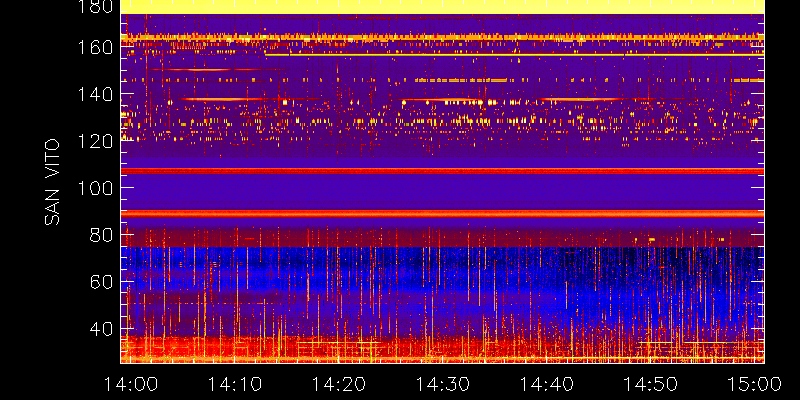Click the 60 frequency axis label
Screen dimensions: 800x400
(x=102, y=282)
